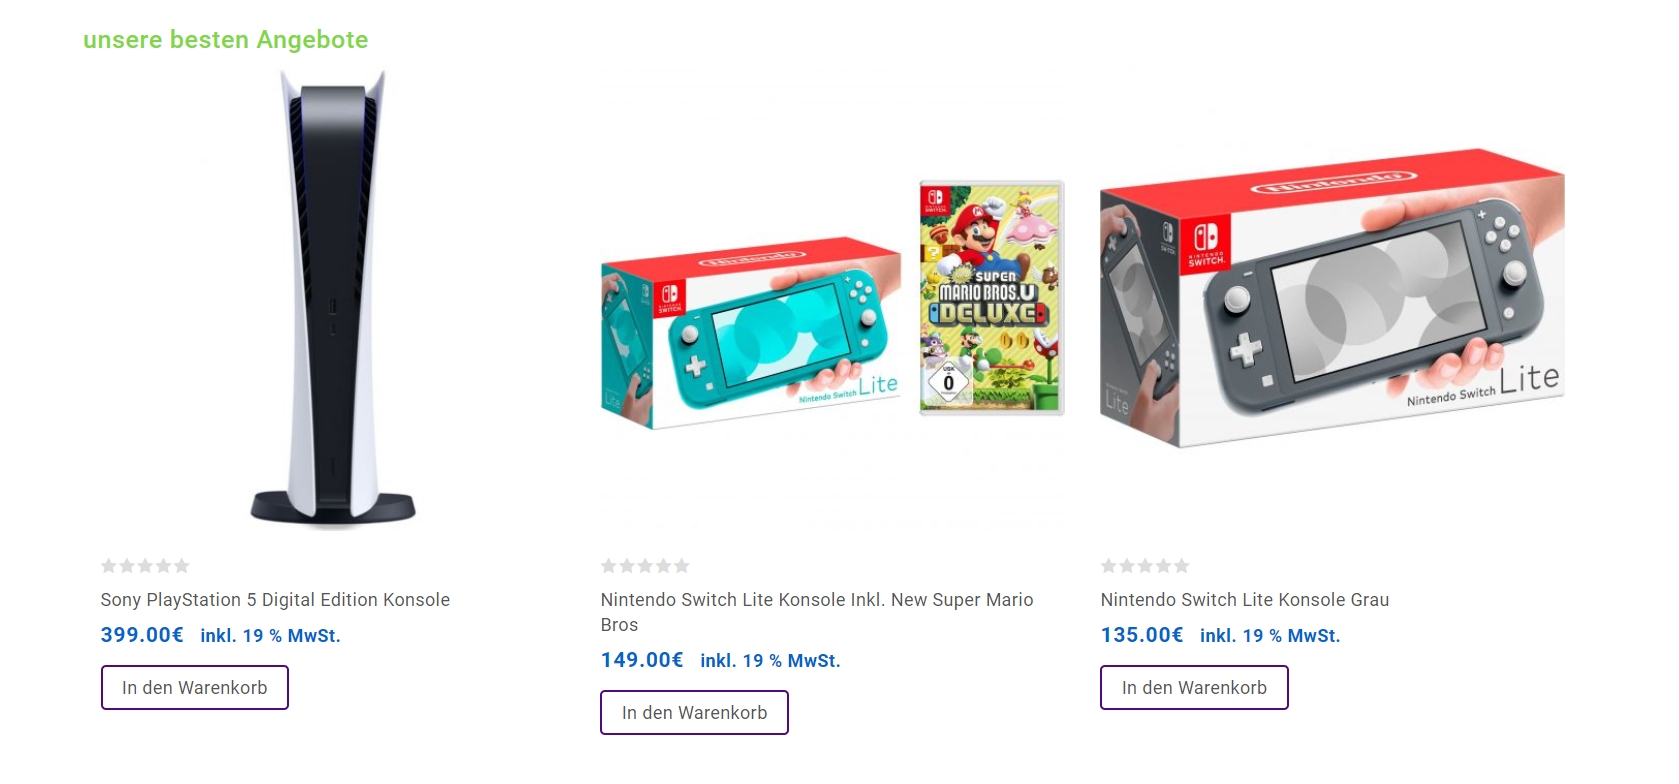1679x784 pixels.
Task: Open the turquoise Switch Lite box image
Action: tap(751, 333)
